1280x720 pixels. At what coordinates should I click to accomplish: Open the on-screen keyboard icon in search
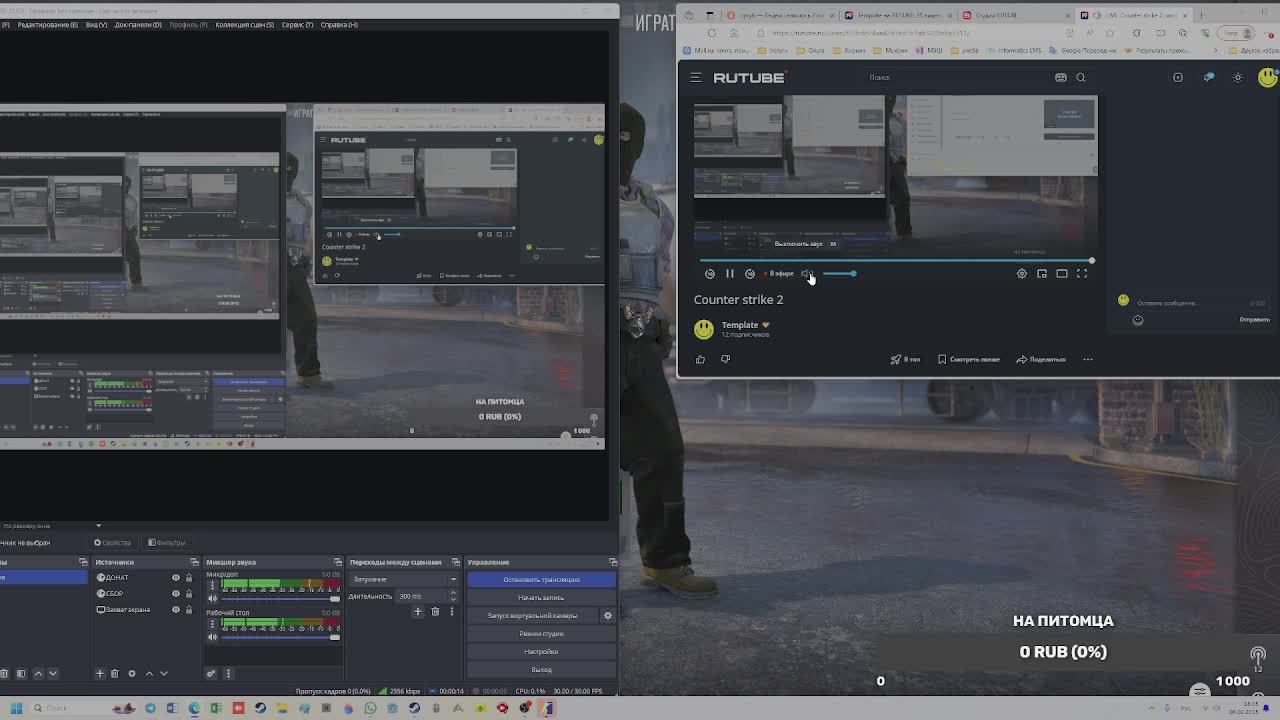[1061, 77]
